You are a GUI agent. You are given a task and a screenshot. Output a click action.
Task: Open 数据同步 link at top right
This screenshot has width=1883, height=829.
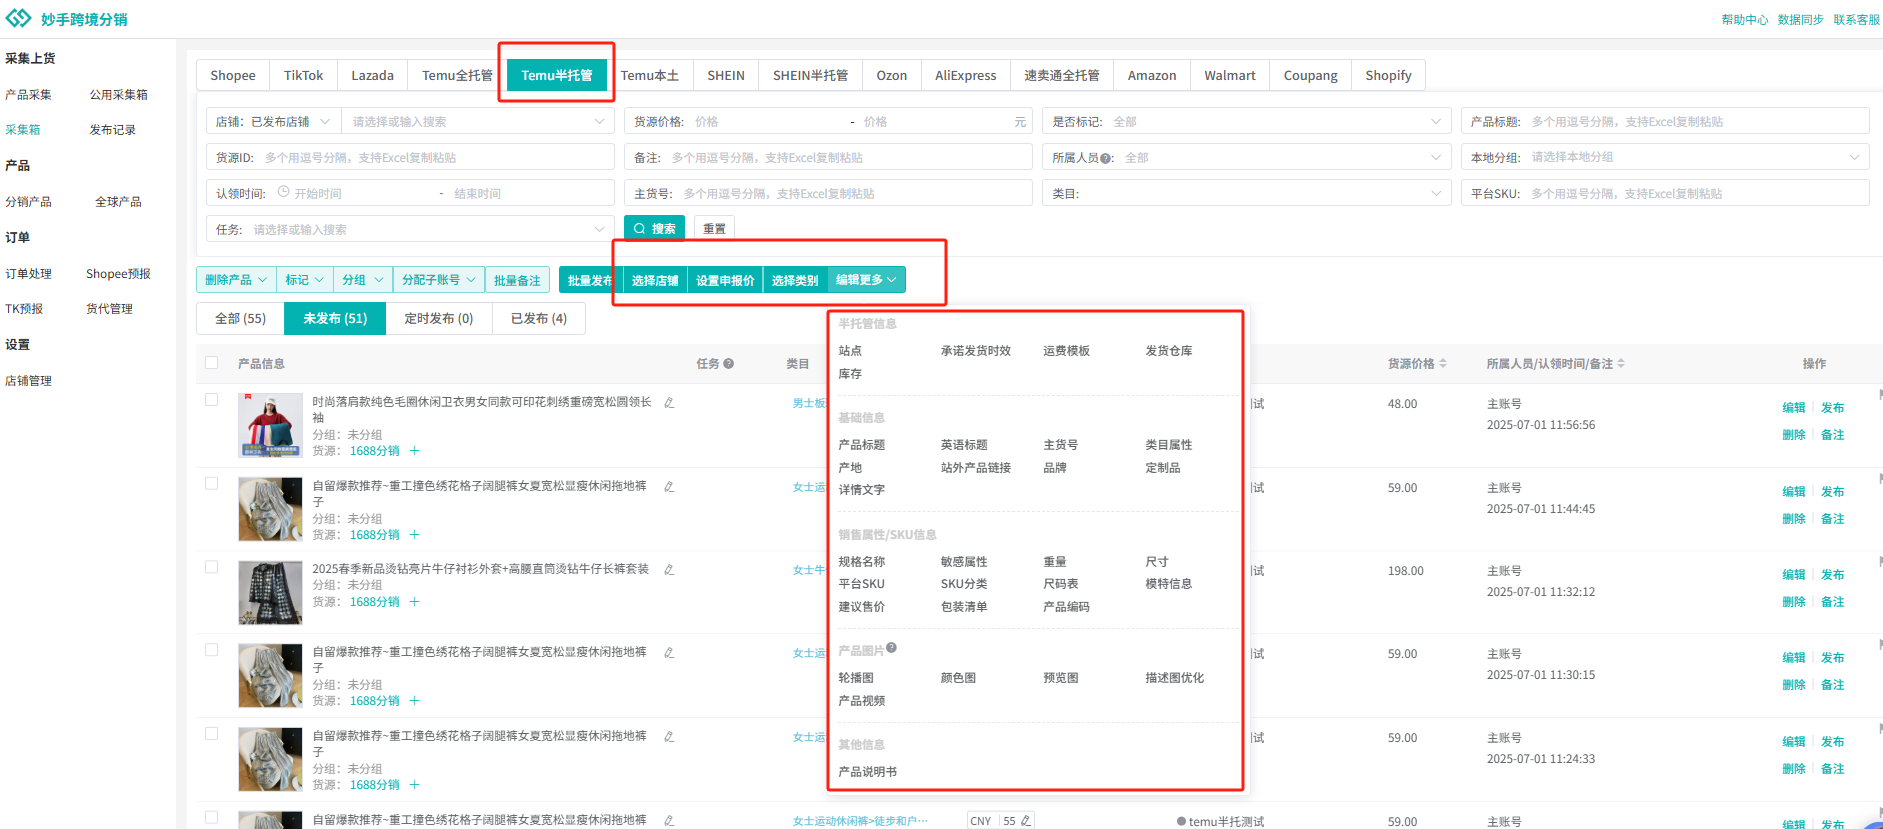[1800, 20]
